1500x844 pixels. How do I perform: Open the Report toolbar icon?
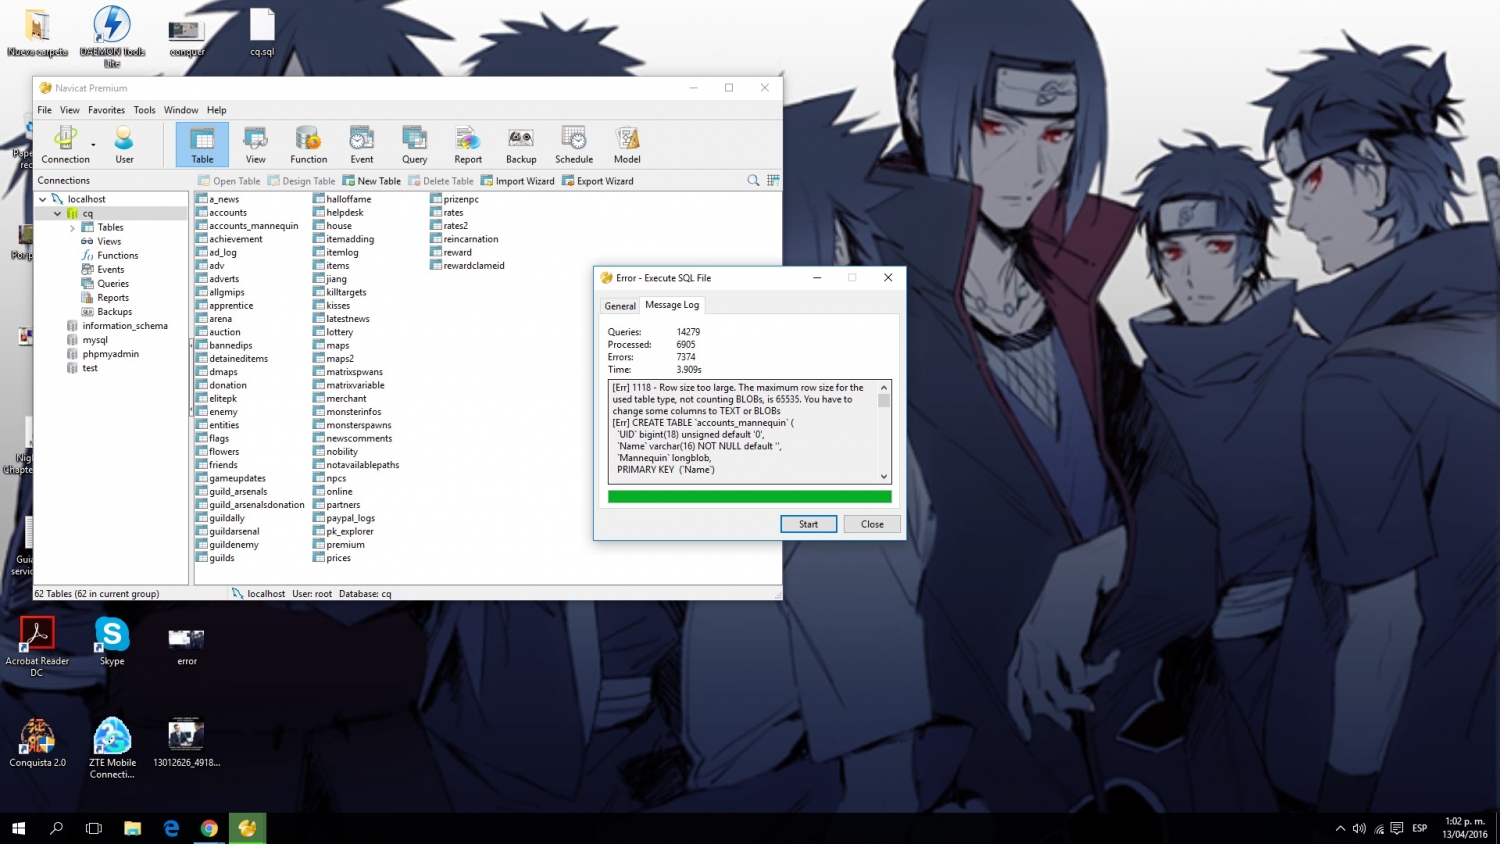click(468, 145)
